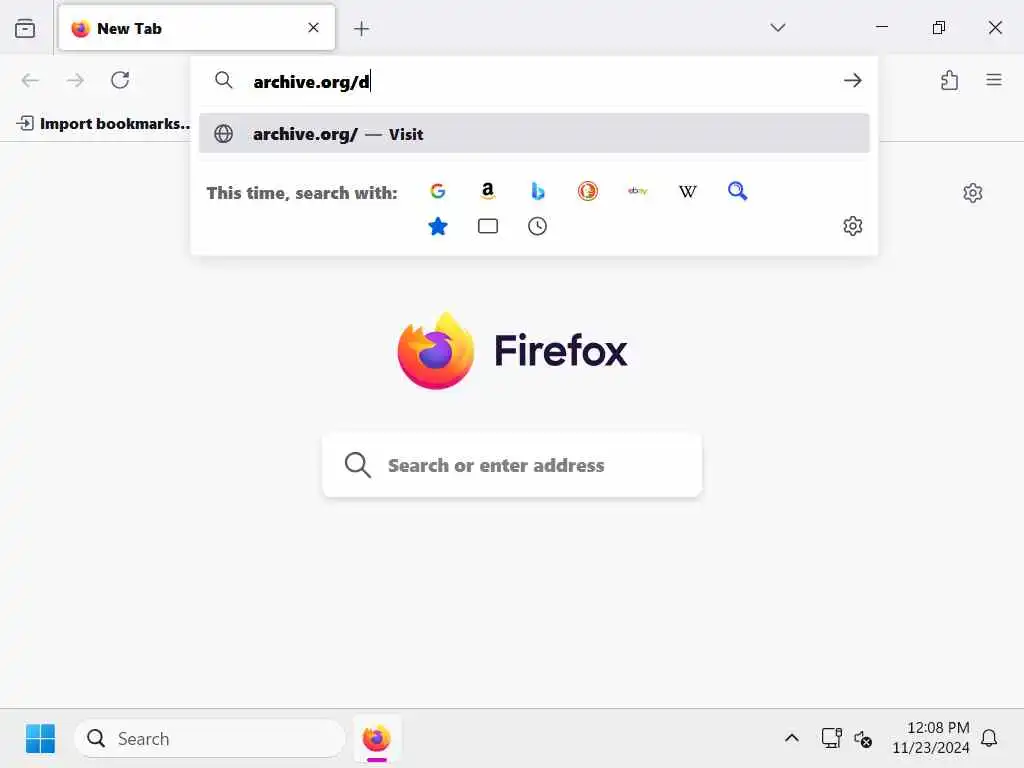
Task: Open Firefox View icon
Action: point(25,28)
